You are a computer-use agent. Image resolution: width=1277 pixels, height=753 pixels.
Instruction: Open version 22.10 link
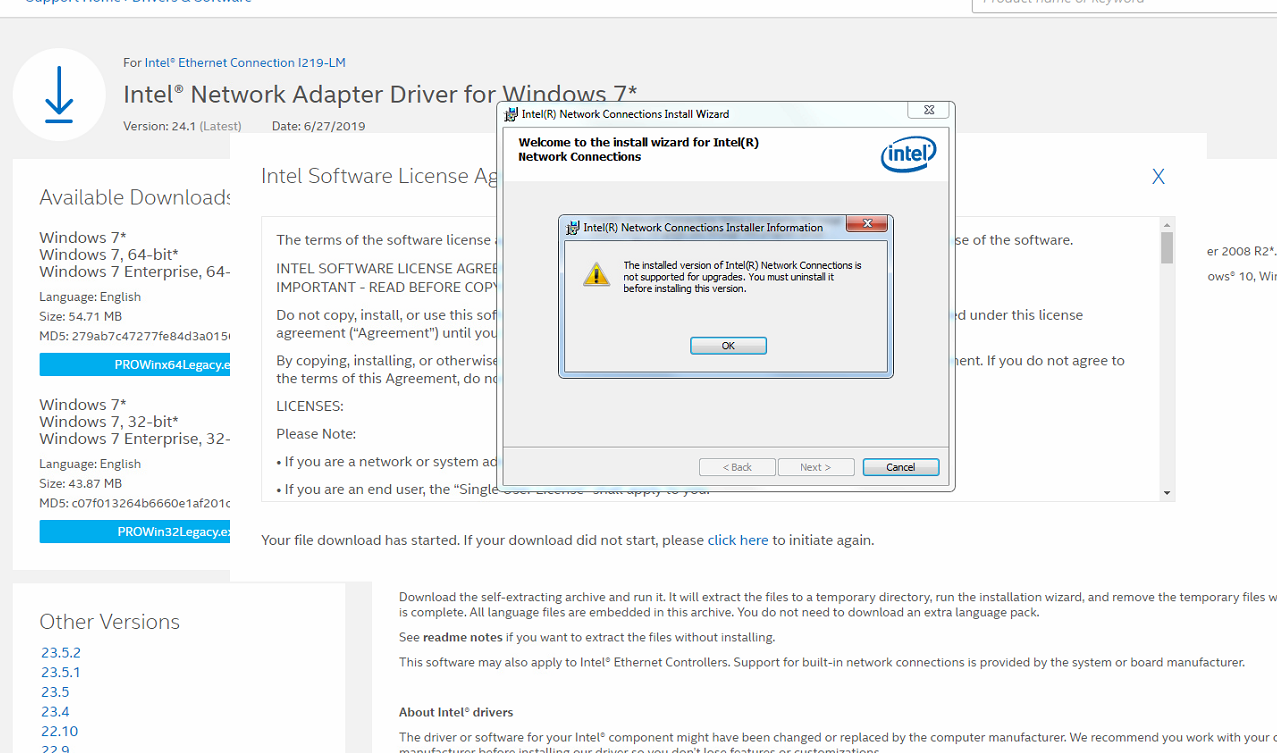pos(59,731)
